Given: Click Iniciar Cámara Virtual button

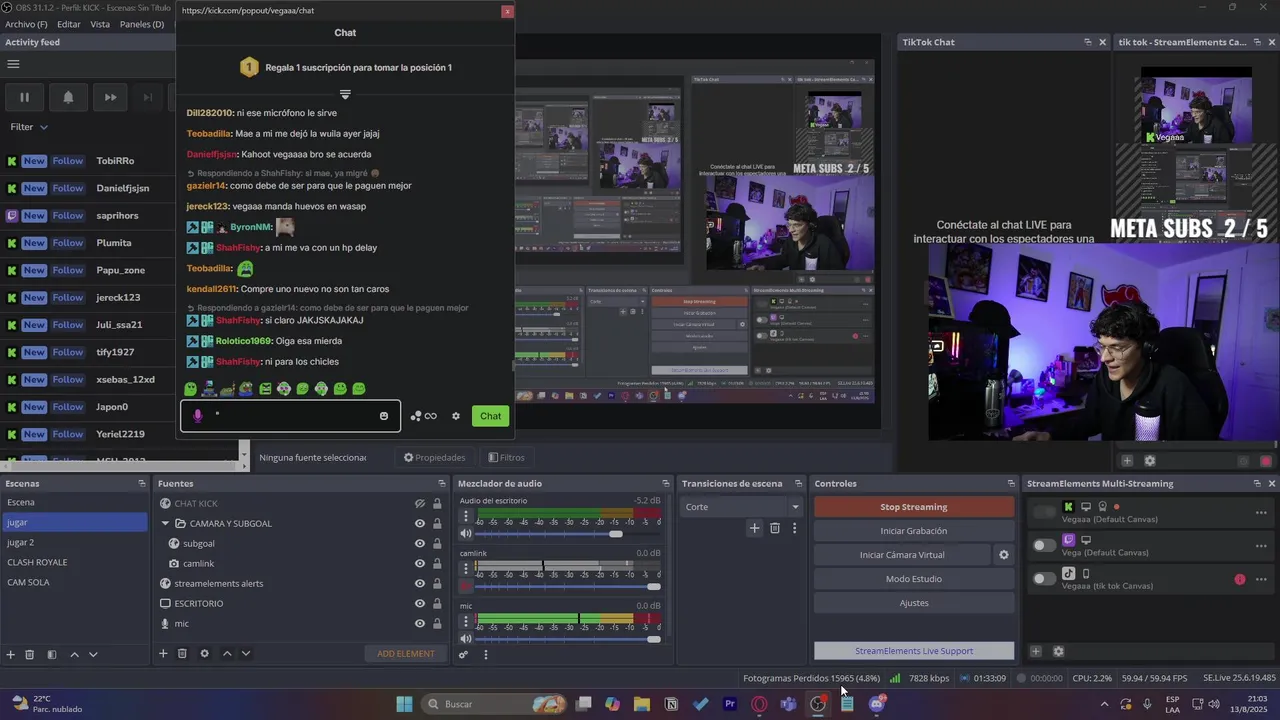Looking at the screenshot, I should (902, 555).
